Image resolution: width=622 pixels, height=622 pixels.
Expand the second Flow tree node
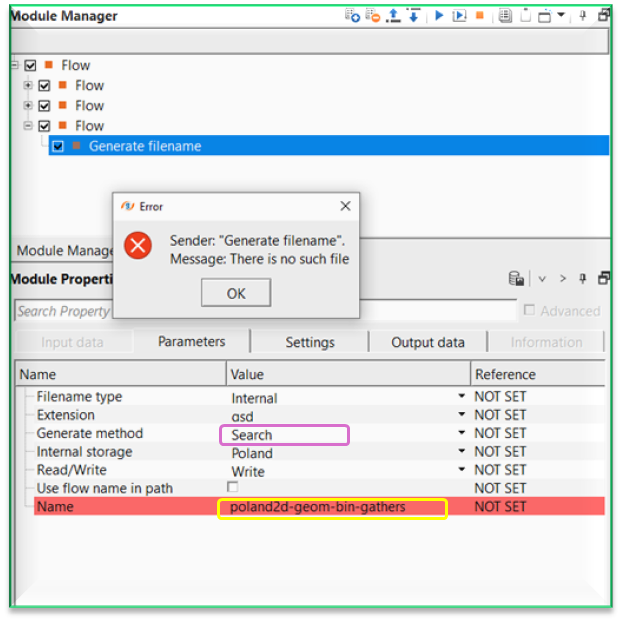pyautogui.click(x=28, y=85)
